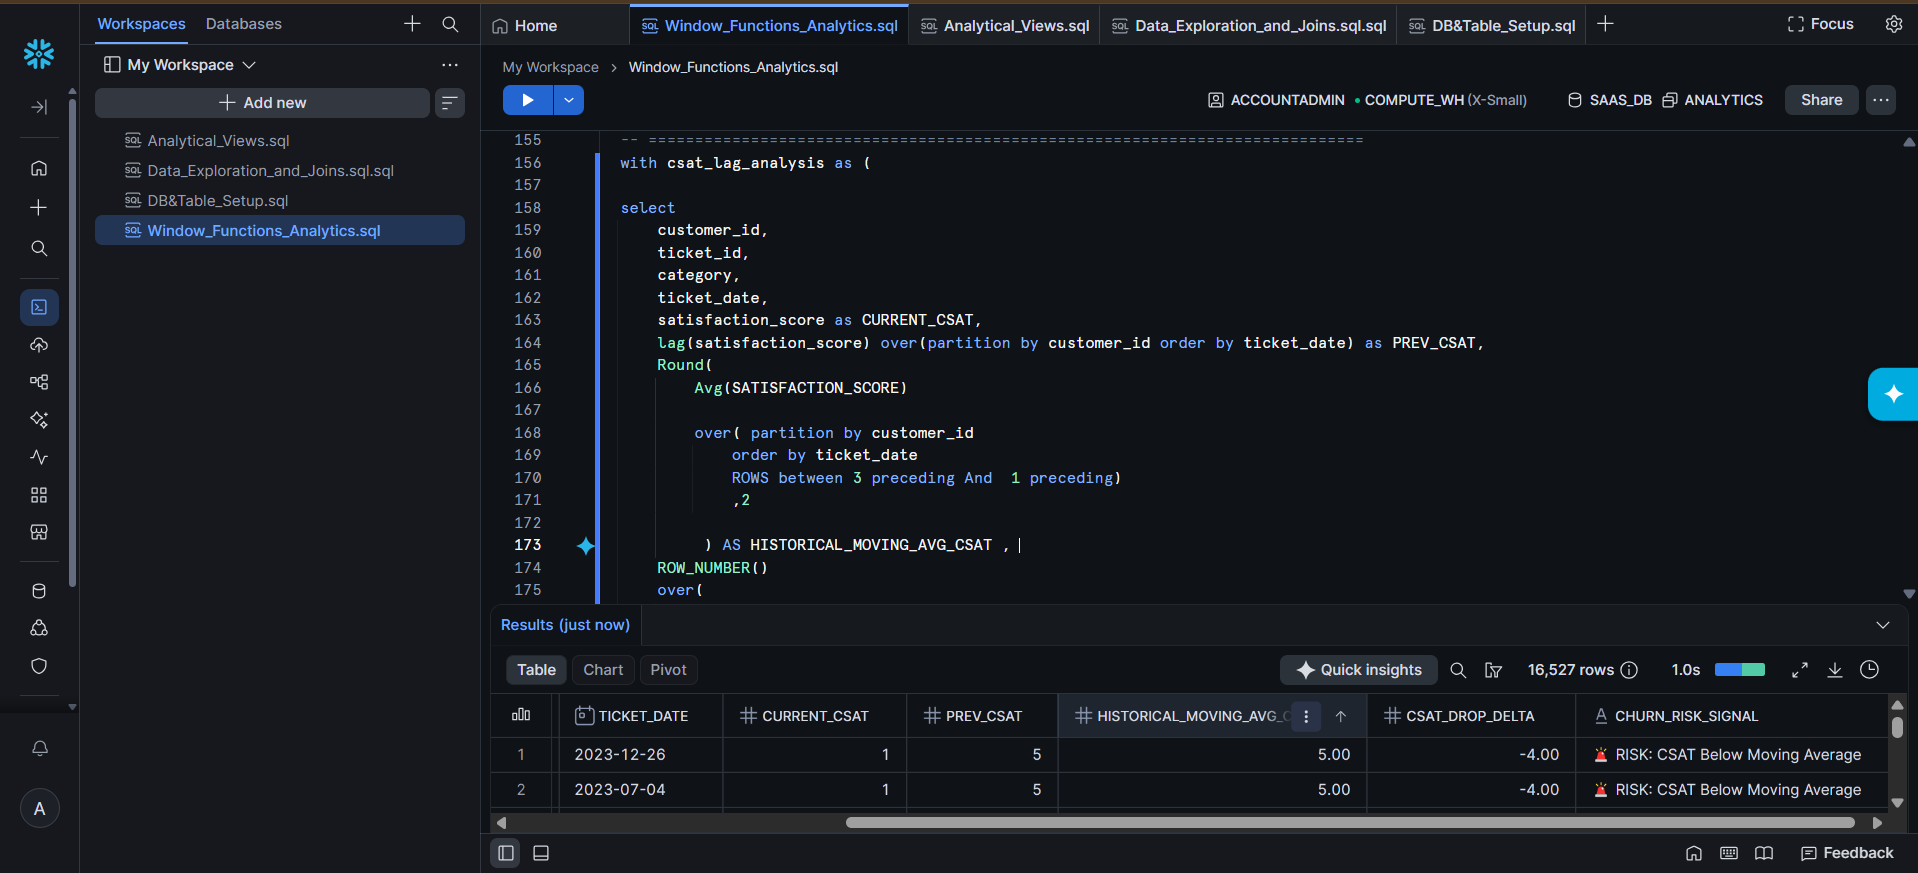
Task: Run the query with play button
Action: pos(528,100)
